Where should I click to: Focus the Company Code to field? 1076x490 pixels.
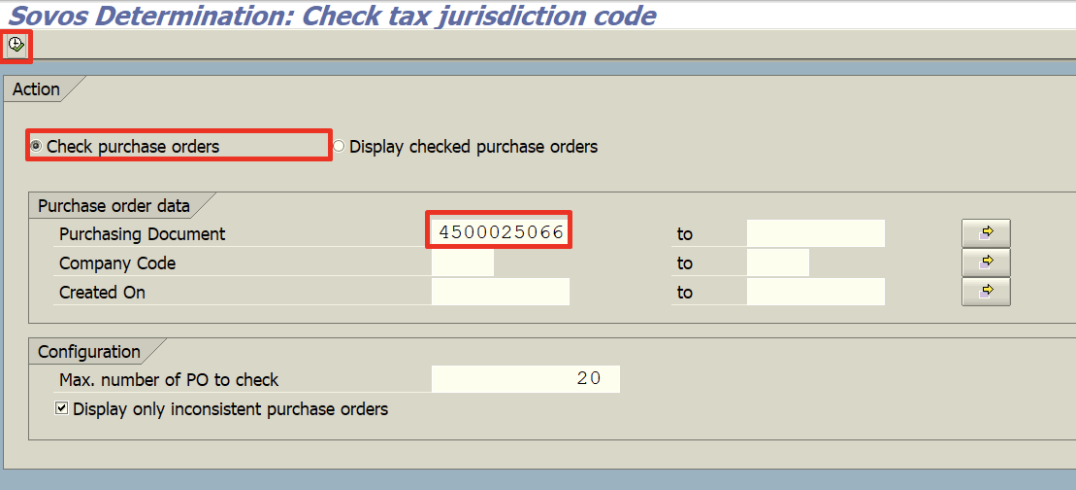(777, 263)
